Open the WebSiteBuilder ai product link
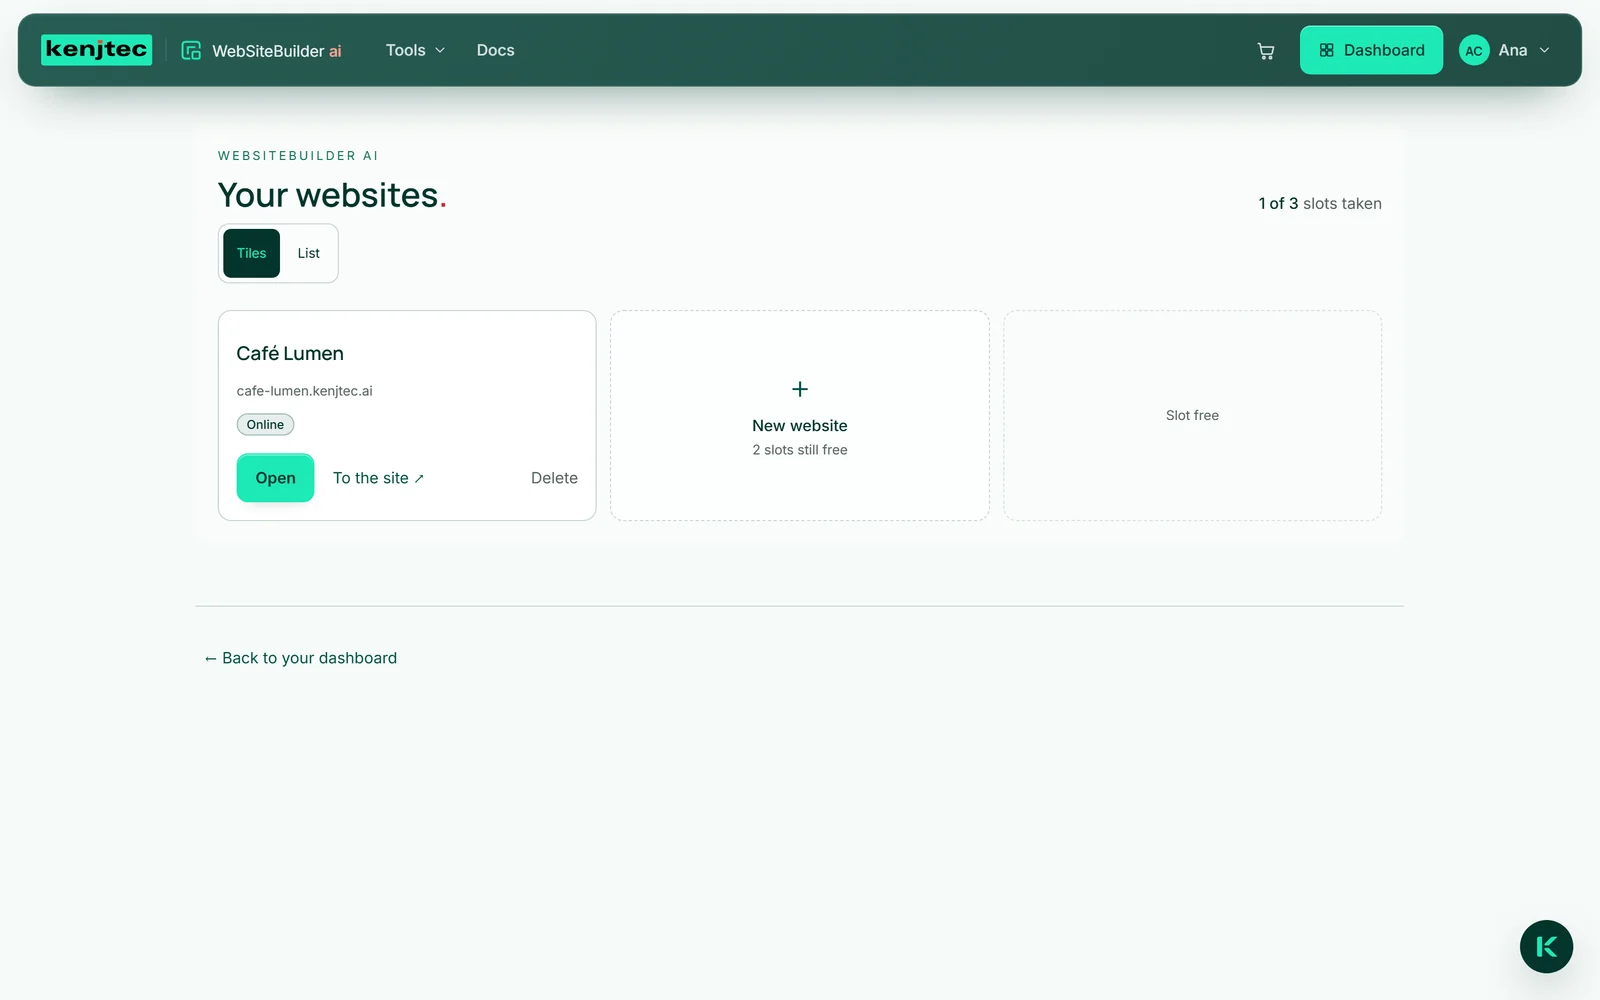The image size is (1600, 1000). pyautogui.click(x=262, y=51)
